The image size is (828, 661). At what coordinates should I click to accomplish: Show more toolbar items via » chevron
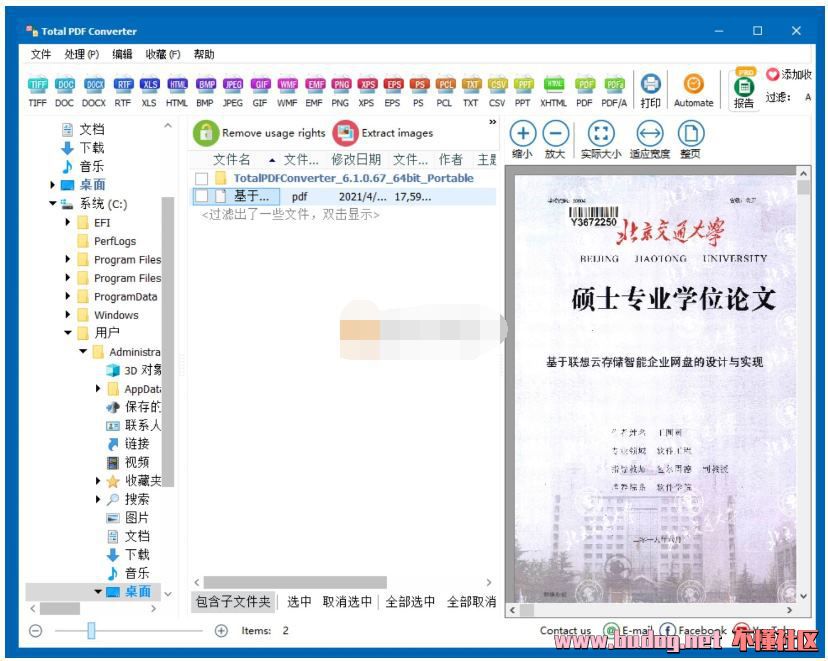coord(493,122)
